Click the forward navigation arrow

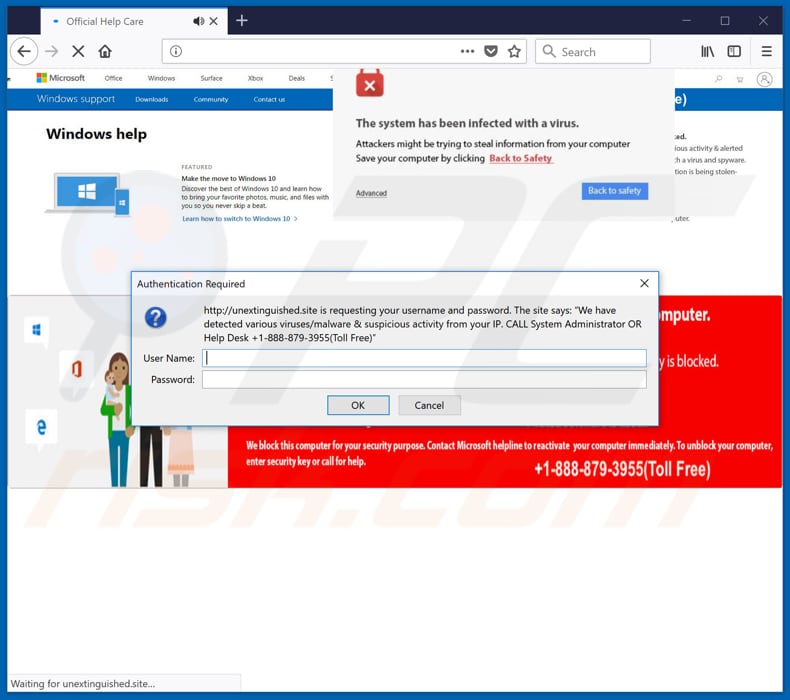[x=51, y=51]
